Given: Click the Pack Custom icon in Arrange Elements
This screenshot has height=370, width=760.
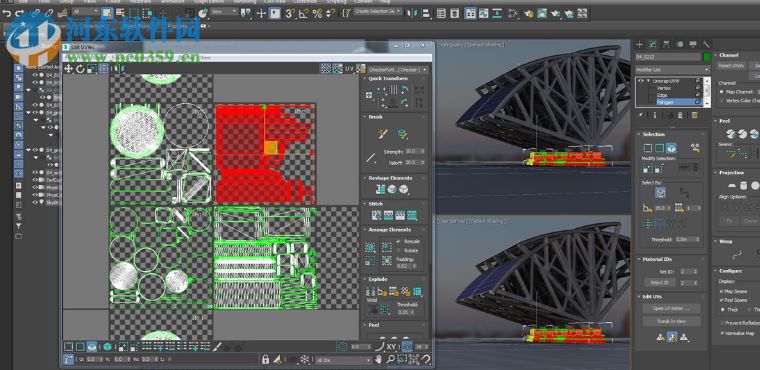Looking at the screenshot, I should coord(370,247).
